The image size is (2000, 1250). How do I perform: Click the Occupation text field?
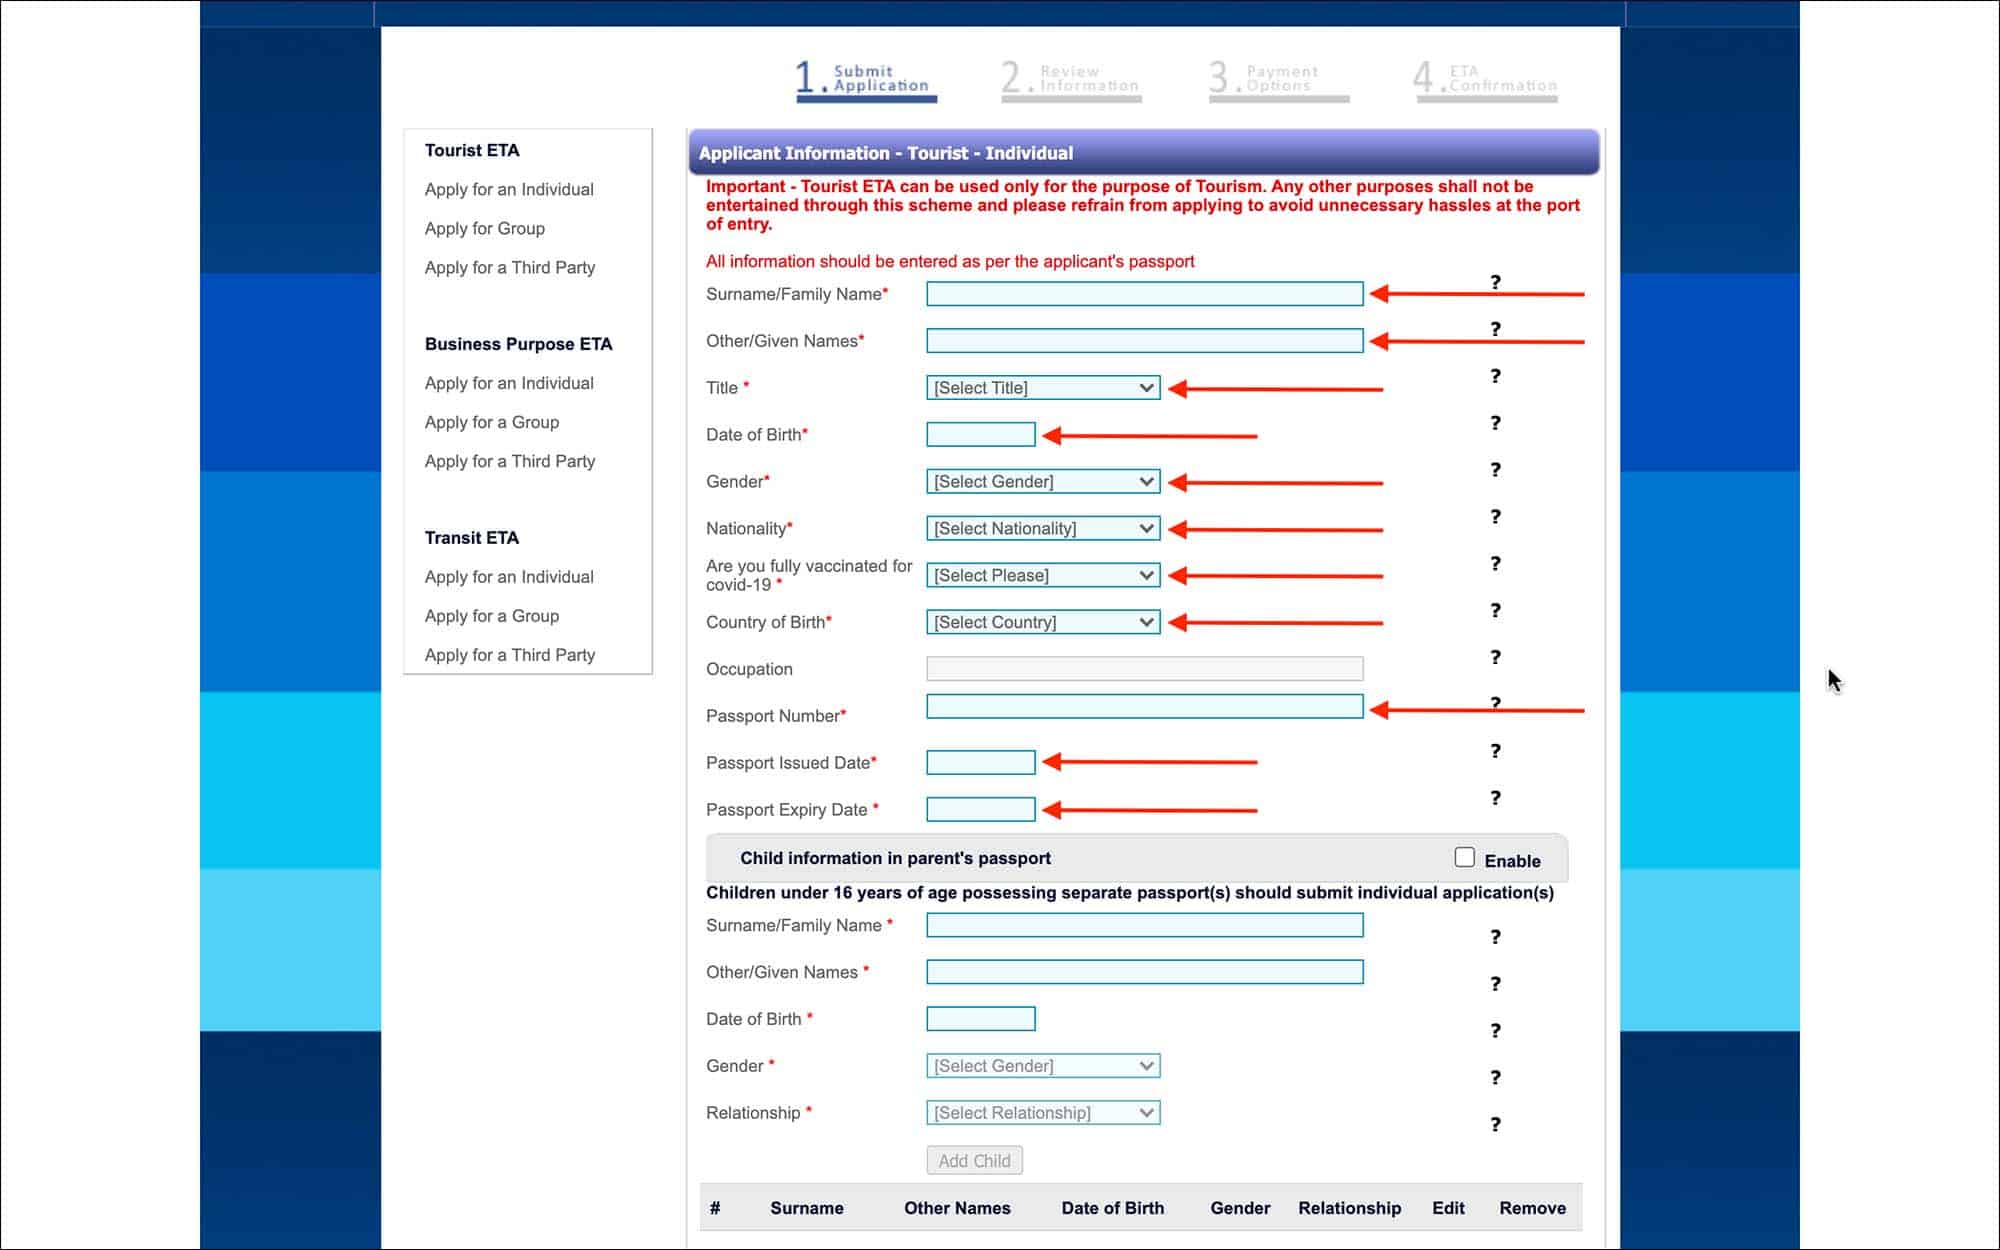[x=1145, y=669]
